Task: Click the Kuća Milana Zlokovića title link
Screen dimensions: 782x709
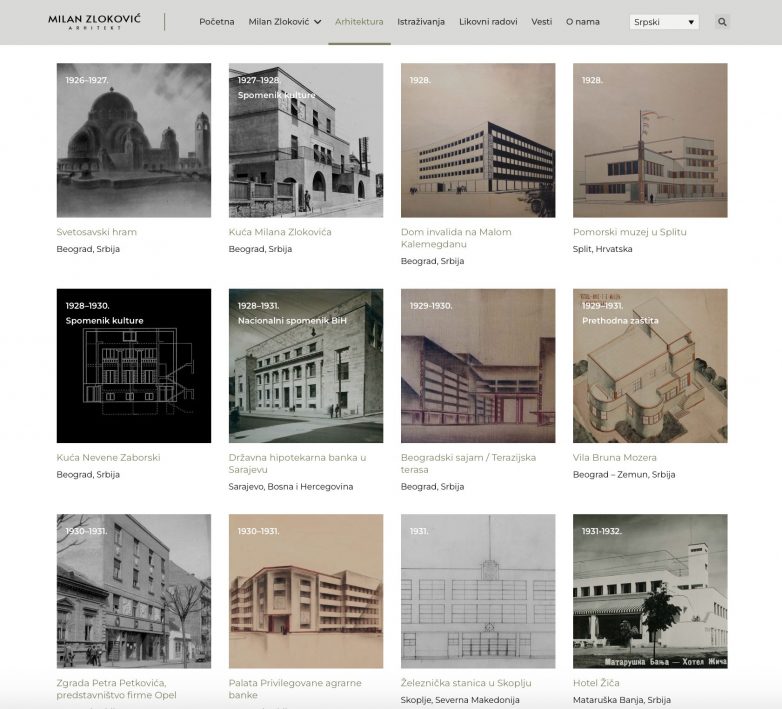Action: [280, 232]
